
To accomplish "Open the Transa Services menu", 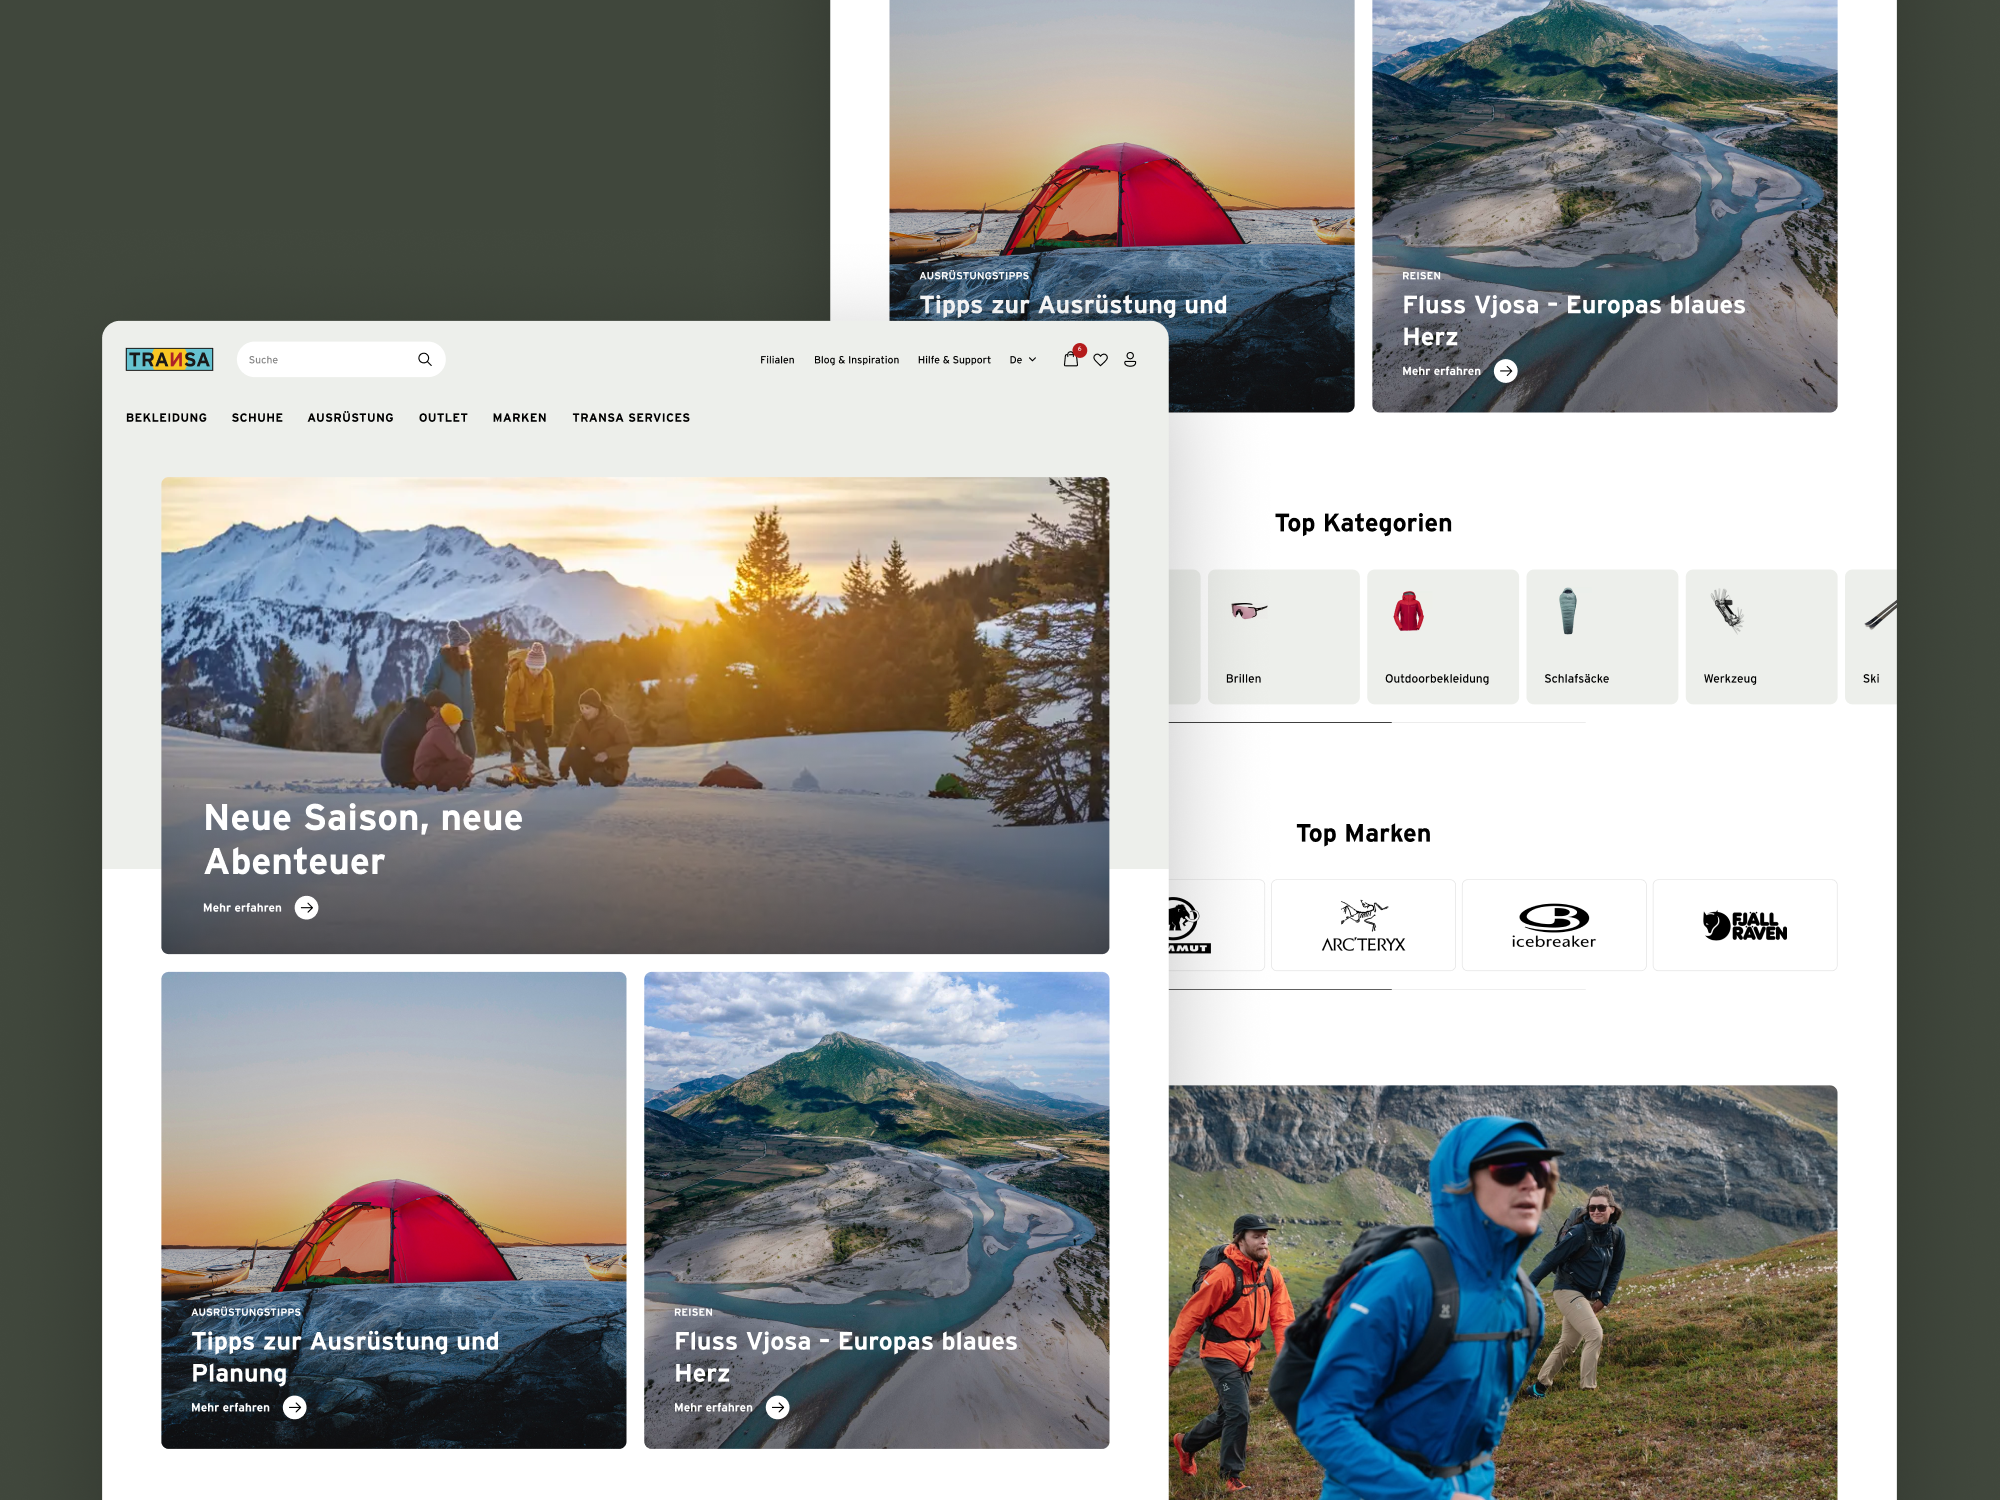I will tap(631, 417).
